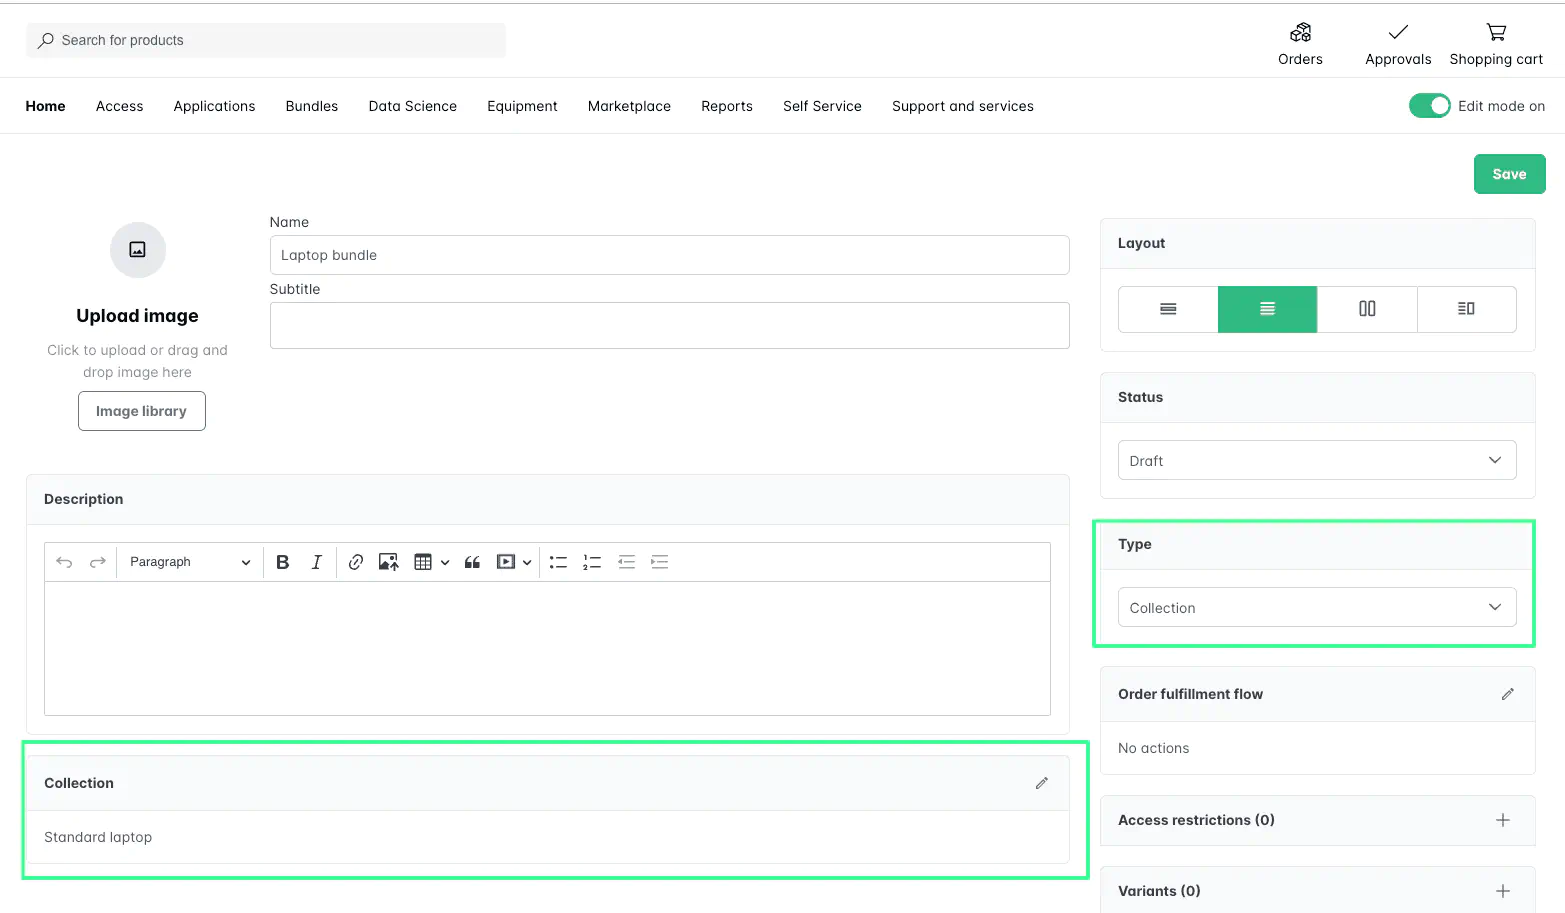Viewport: 1565px width, 913px height.
Task: Insert an image via the editor toolbar
Action: click(388, 562)
